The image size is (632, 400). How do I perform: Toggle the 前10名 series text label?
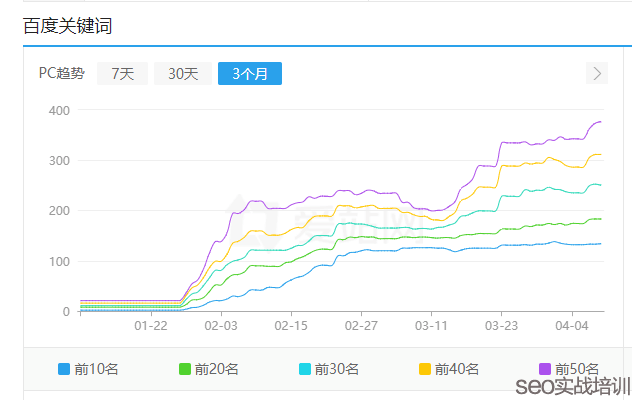pyautogui.click(x=98, y=369)
